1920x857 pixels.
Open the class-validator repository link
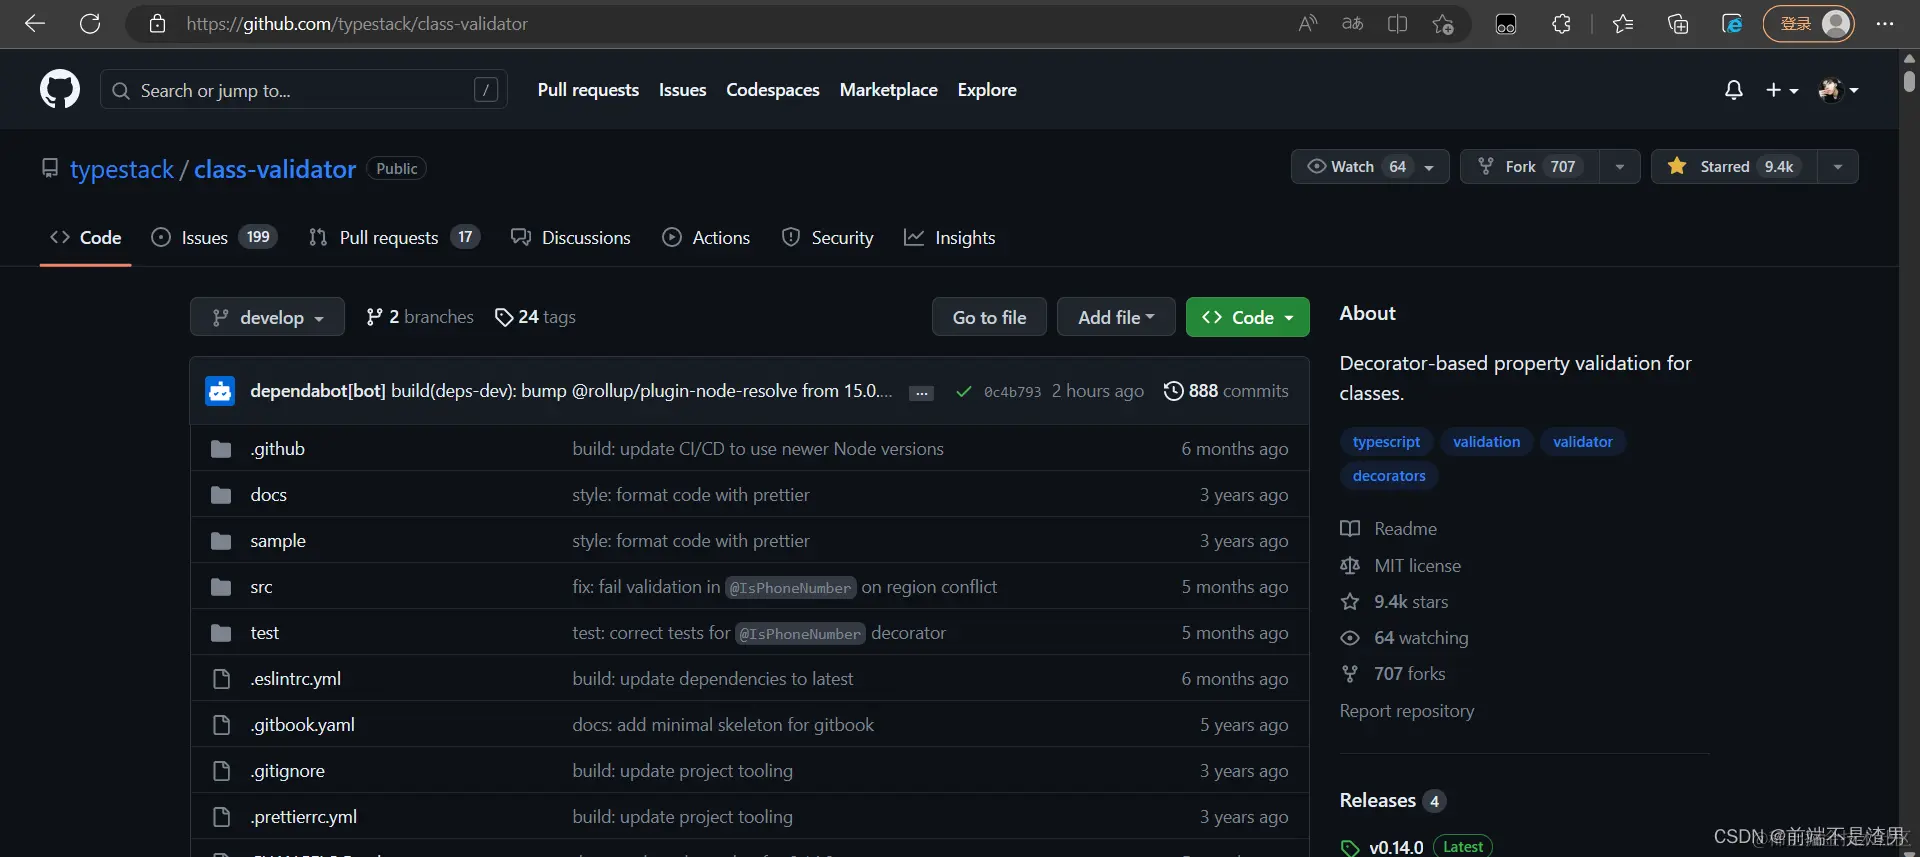point(275,169)
